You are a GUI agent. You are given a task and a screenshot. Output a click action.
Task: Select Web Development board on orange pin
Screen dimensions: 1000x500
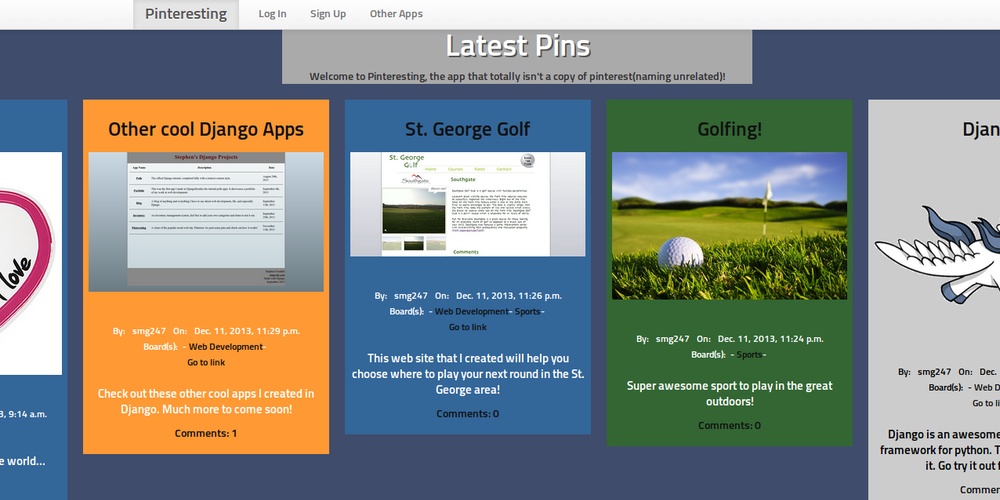(226, 347)
